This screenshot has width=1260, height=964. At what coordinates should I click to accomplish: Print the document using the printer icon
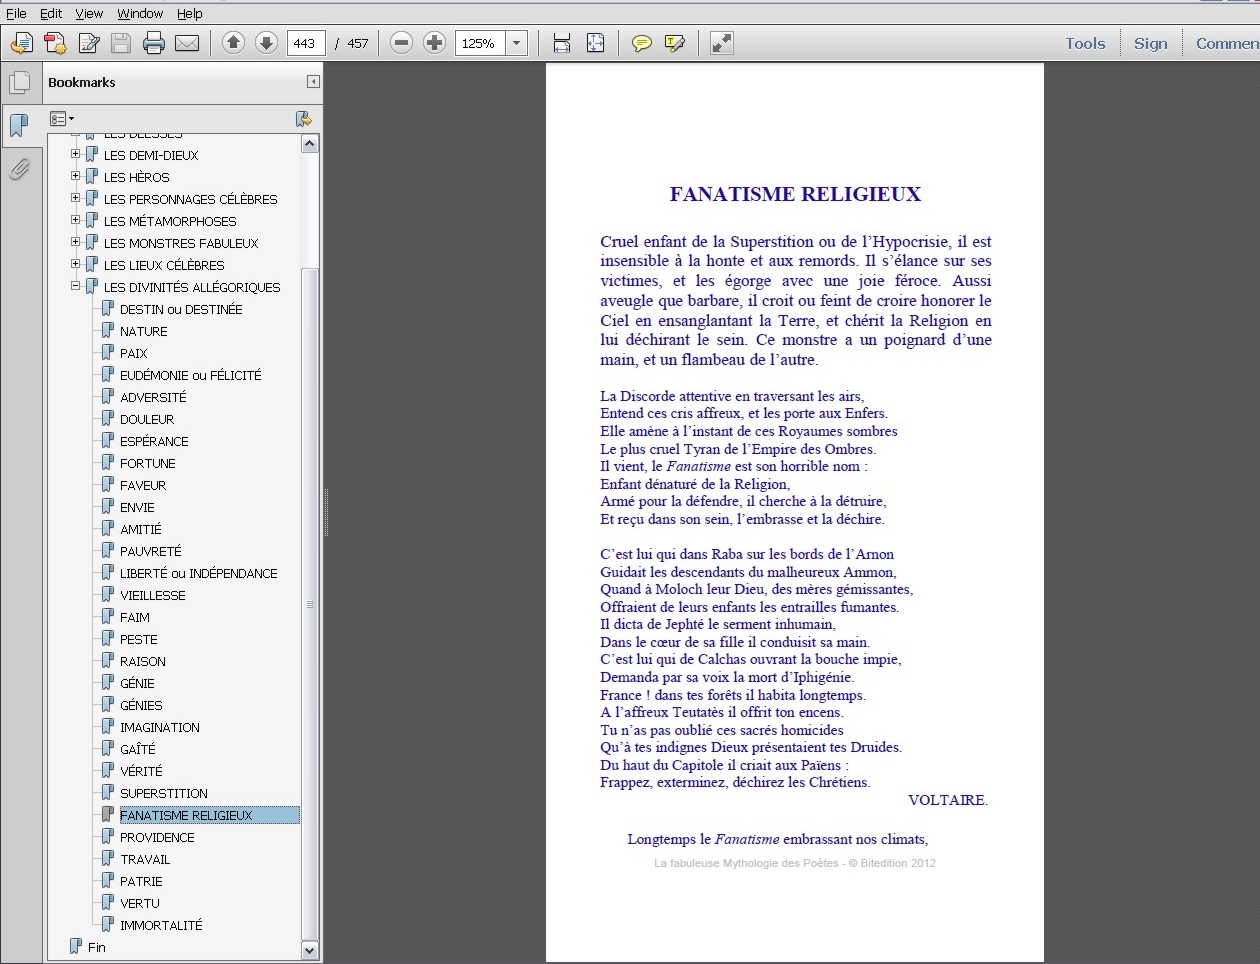(154, 43)
